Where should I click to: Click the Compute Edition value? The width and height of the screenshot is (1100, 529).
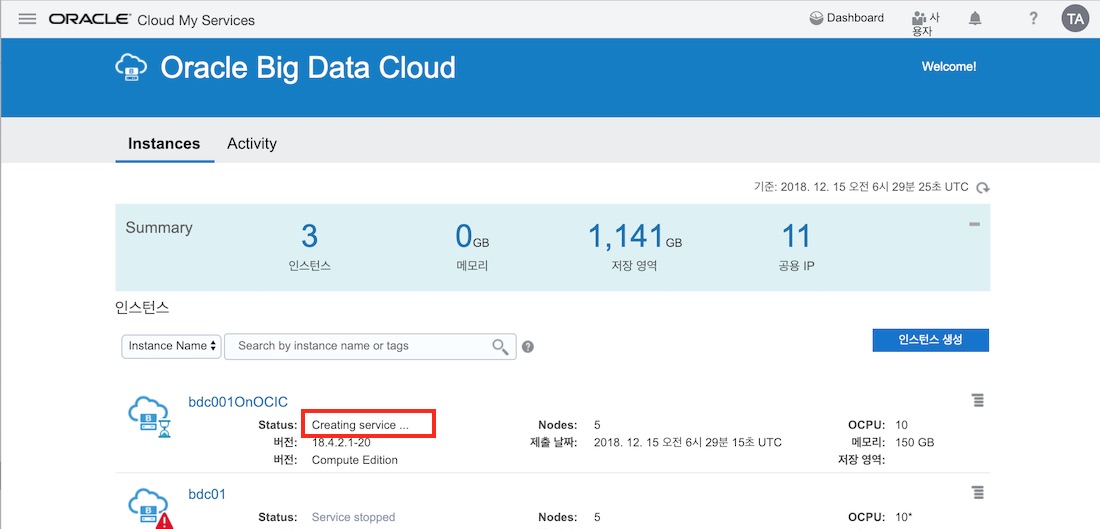tap(354, 460)
